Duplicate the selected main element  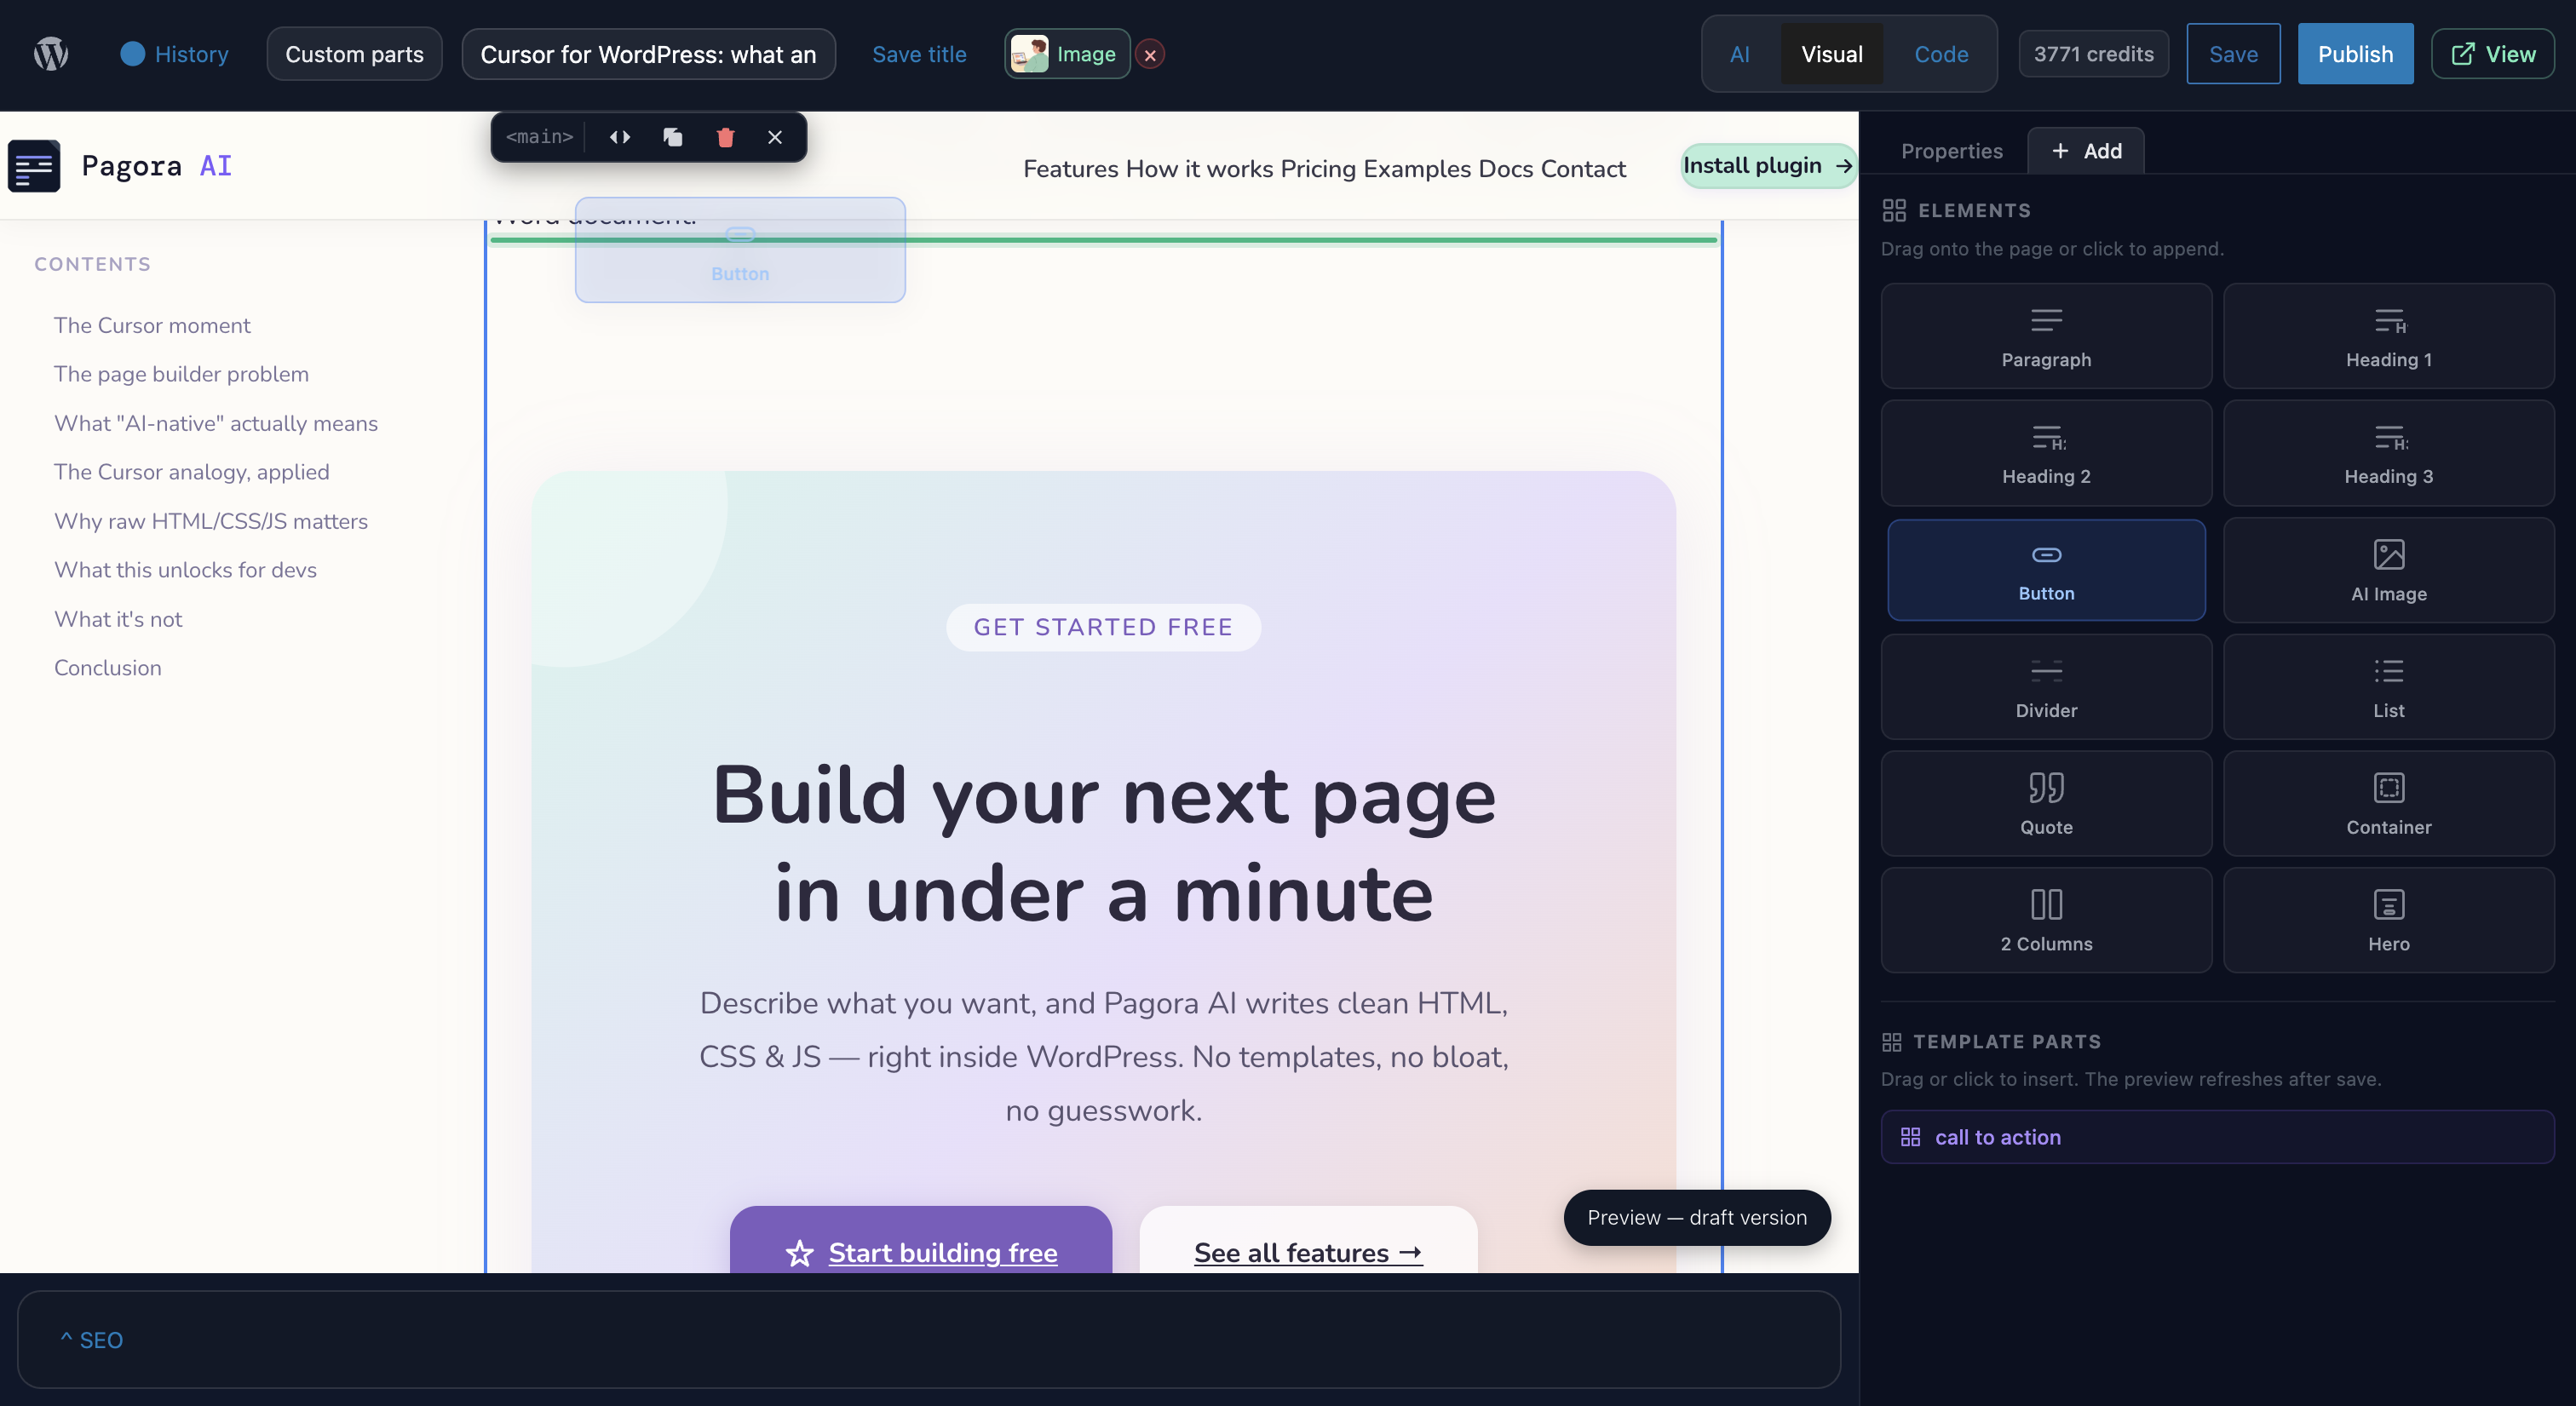click(x=673, y=137)
